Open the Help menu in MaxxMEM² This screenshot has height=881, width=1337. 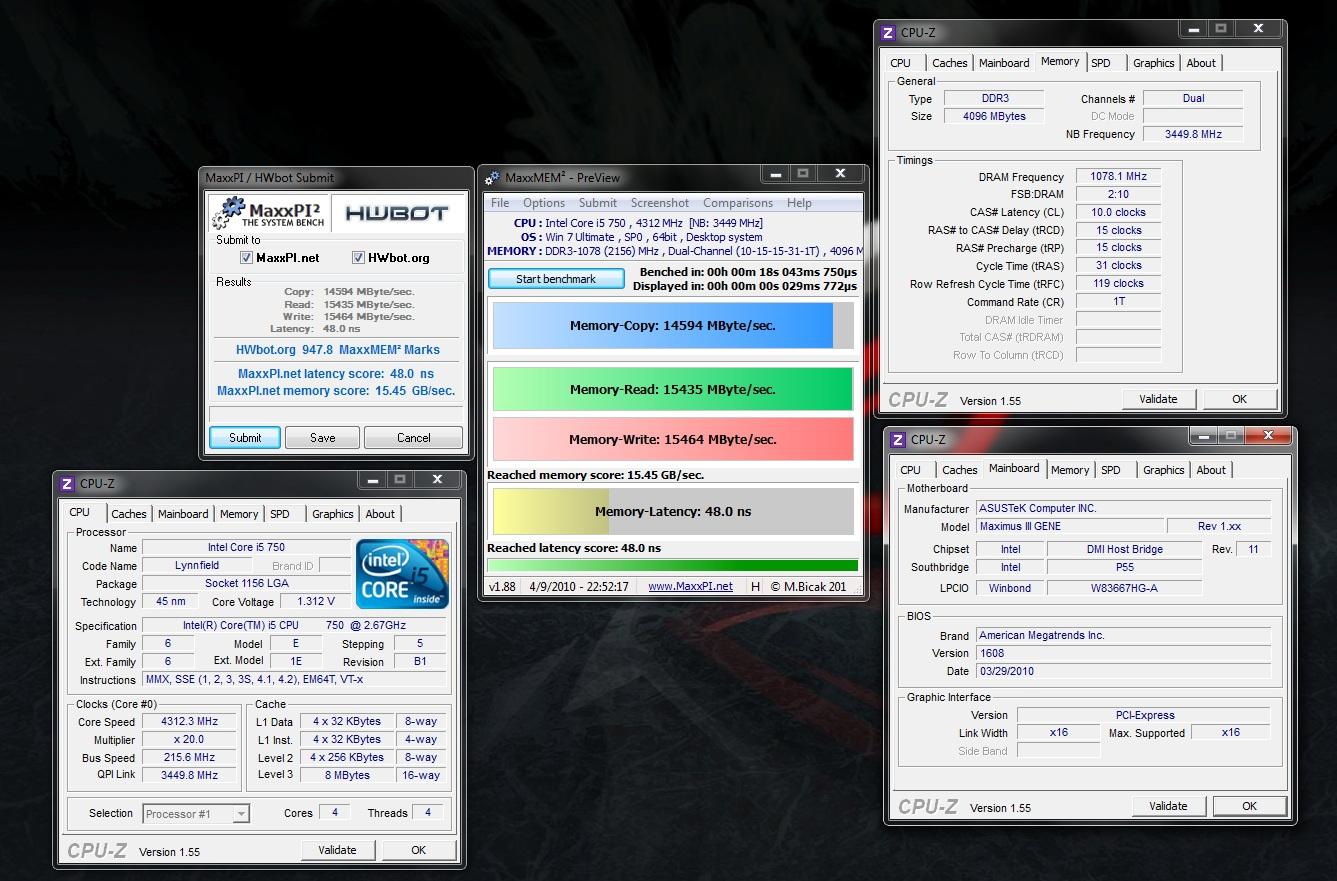pyautogui.click(x=799, y=203)
